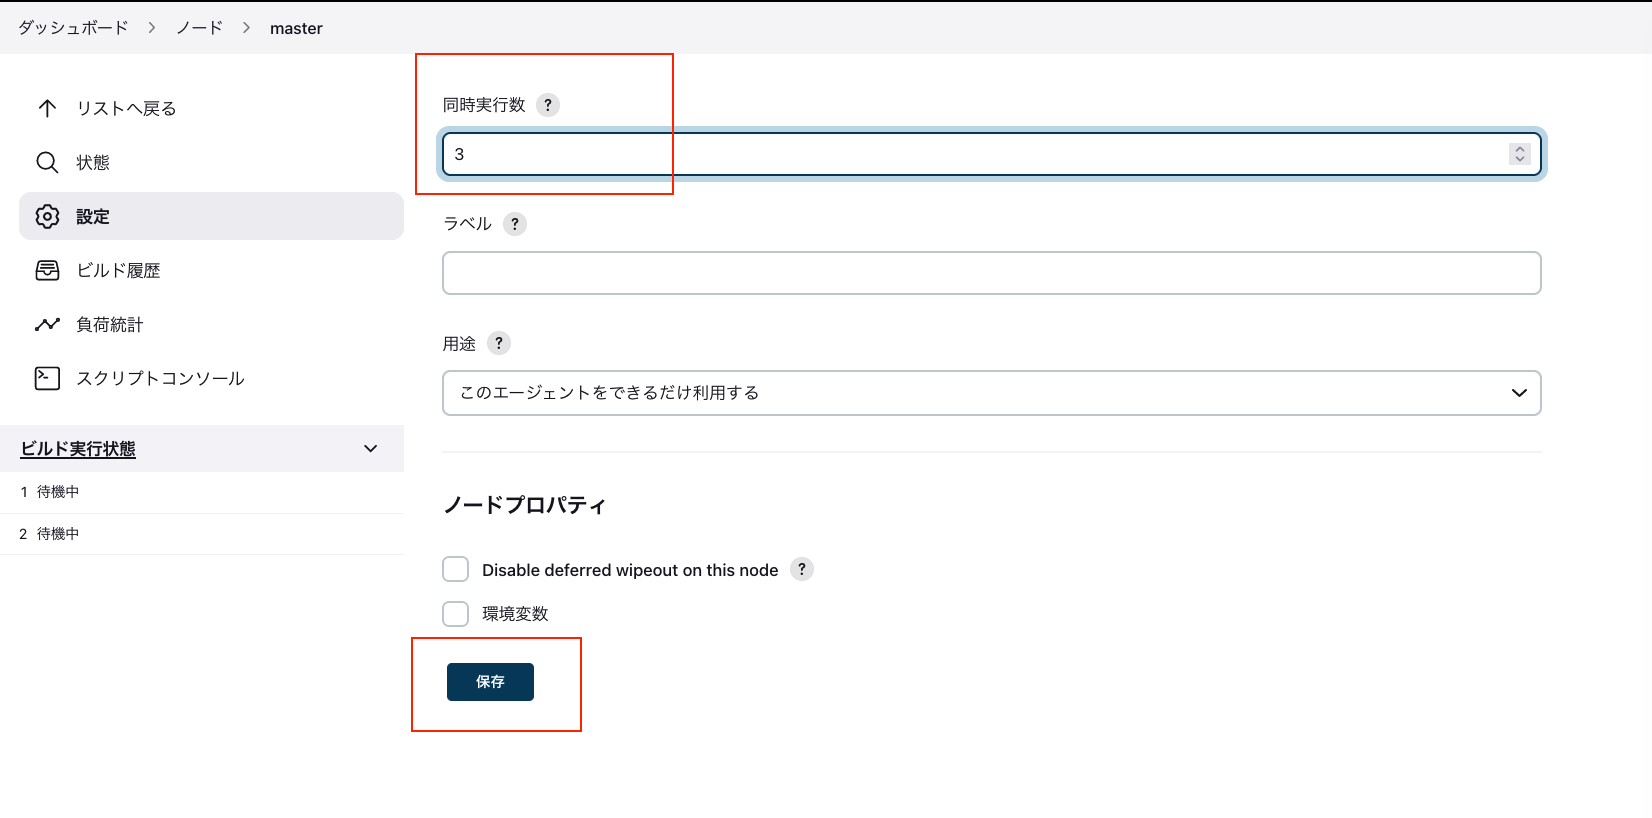Viewport: 1652px width, 818px height.
Task: Click the ノードプロパティ heading
Action: [x=525, y=505]
